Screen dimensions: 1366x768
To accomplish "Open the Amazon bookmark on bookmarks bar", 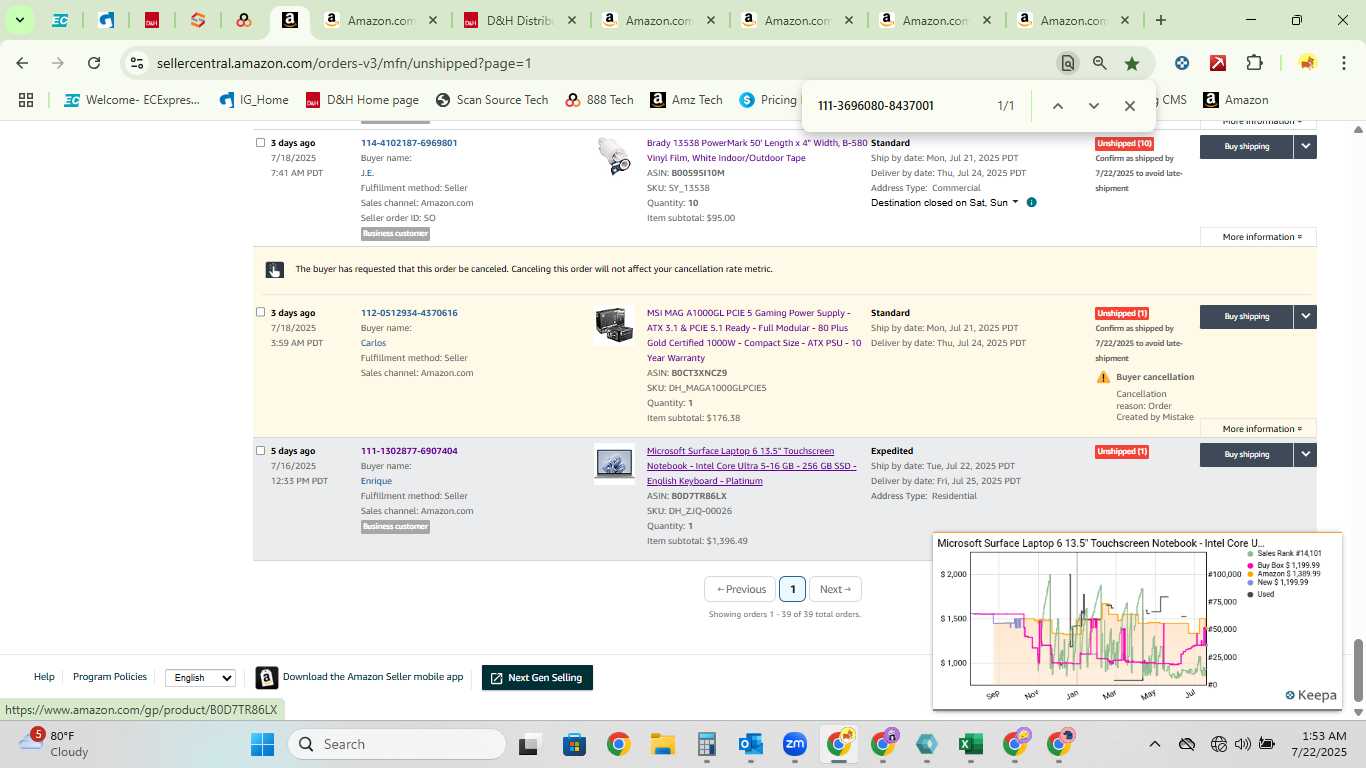I will (x=1235, y=100).
